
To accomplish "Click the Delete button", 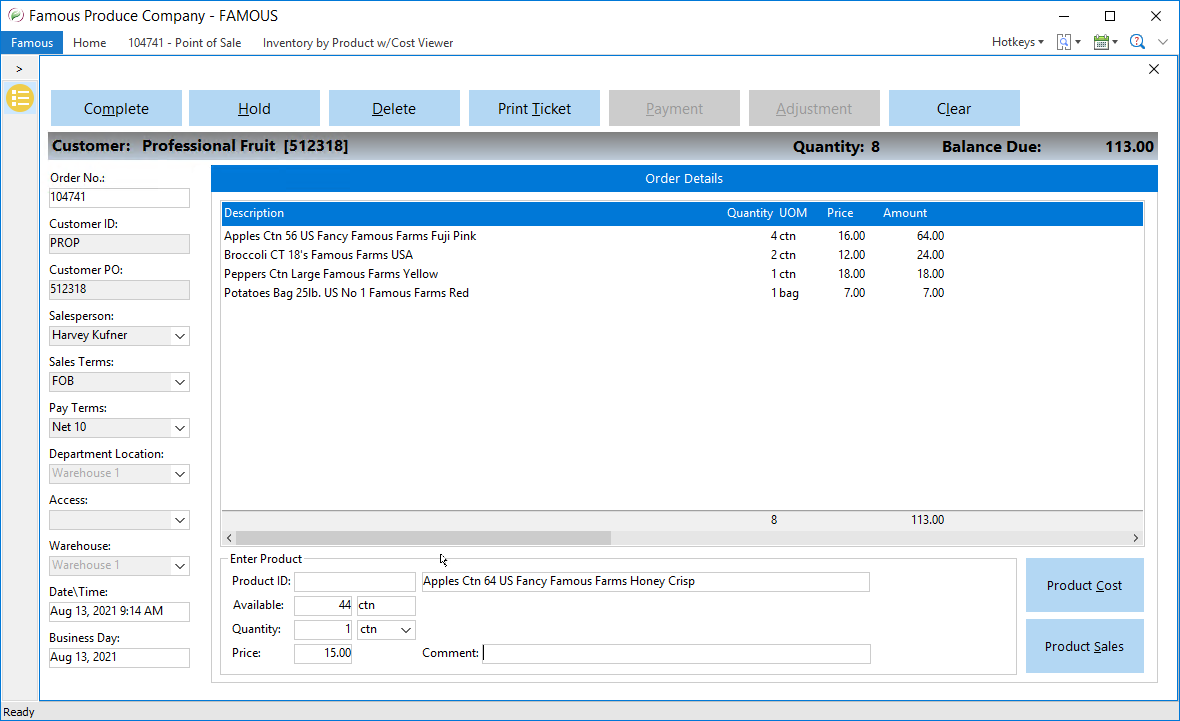I will coord(394,108).
